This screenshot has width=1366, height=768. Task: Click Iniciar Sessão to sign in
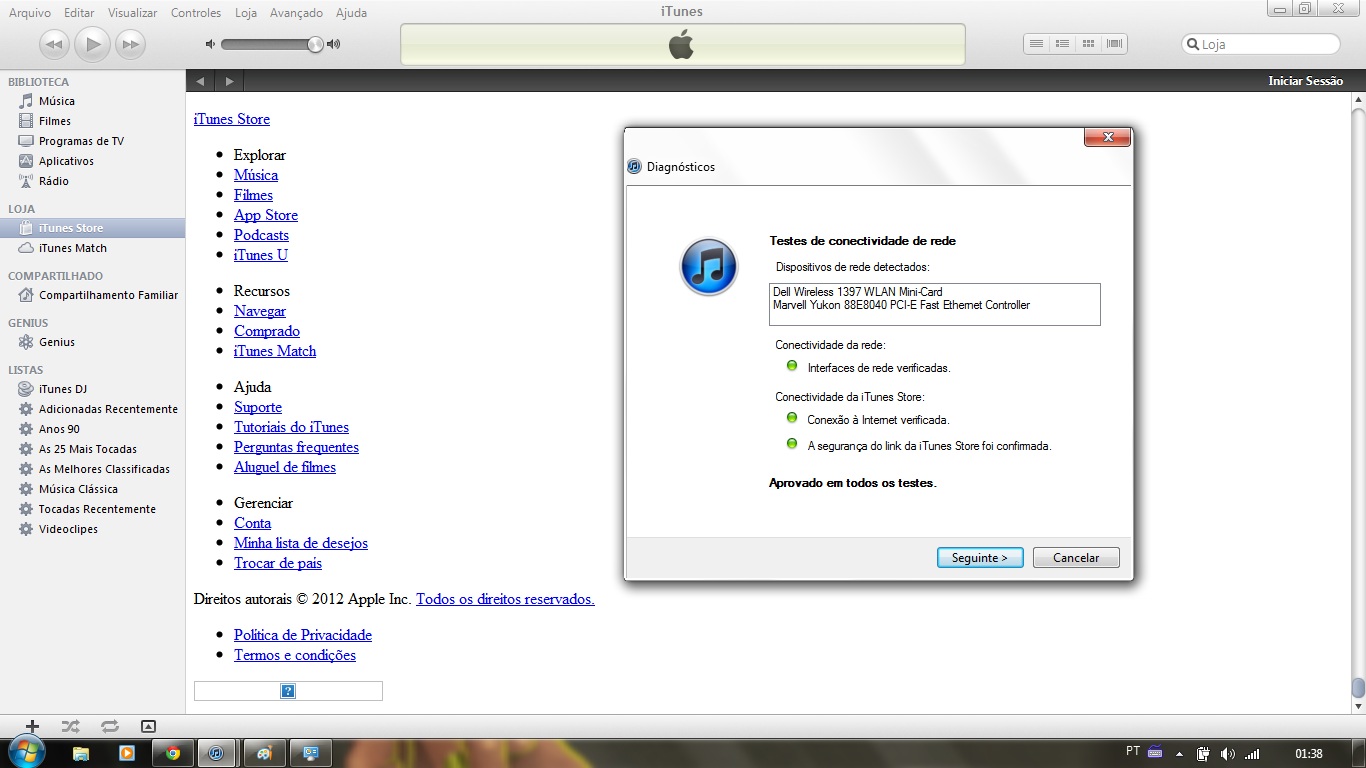point(1305,81)
